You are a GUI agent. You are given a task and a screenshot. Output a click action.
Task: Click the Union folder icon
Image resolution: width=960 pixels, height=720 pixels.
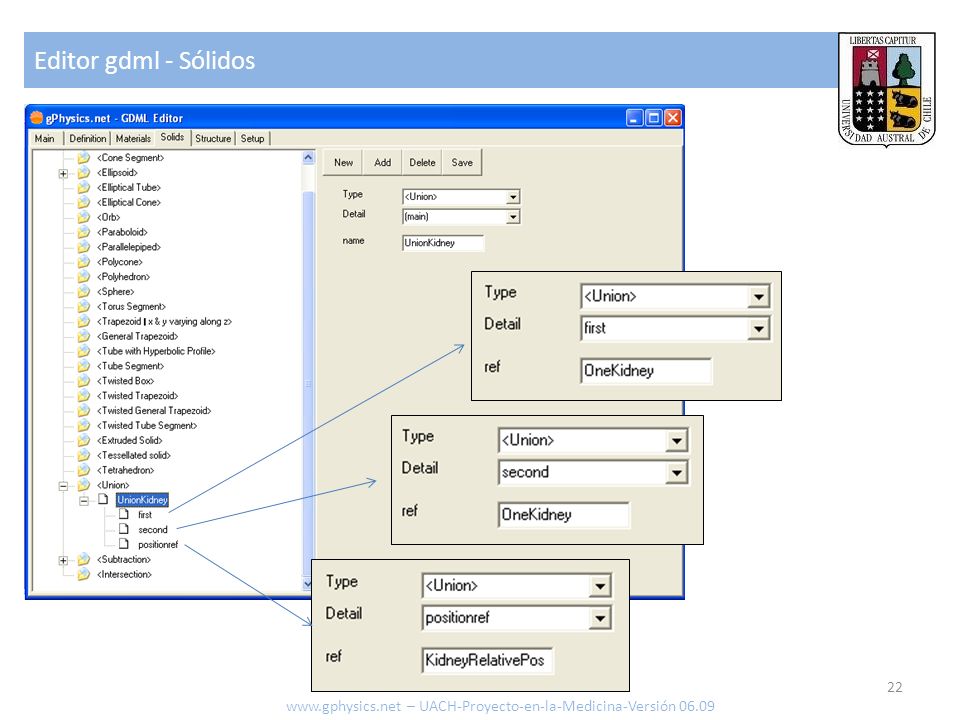coord(84,485)
